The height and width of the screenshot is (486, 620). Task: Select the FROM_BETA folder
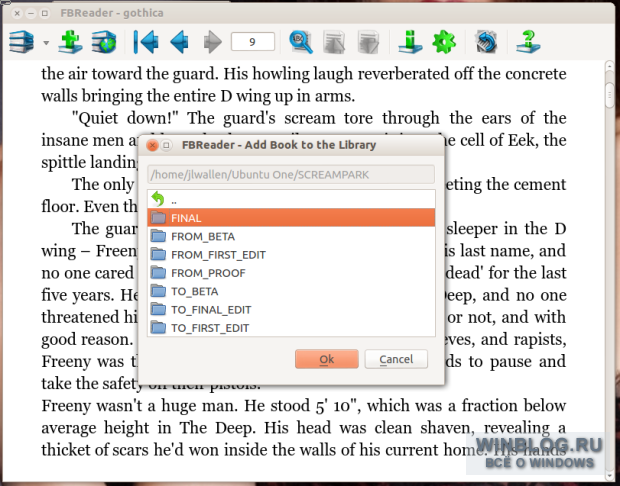(x=291, y=236)
